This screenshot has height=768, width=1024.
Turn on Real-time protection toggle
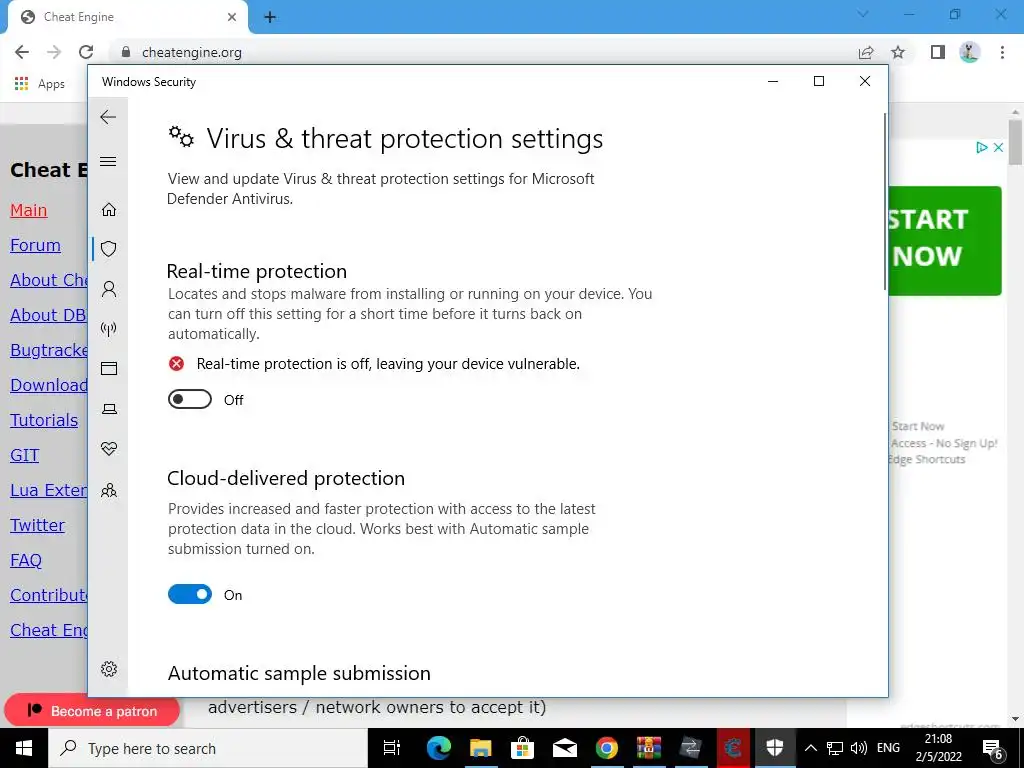click(x=190, y=399)
